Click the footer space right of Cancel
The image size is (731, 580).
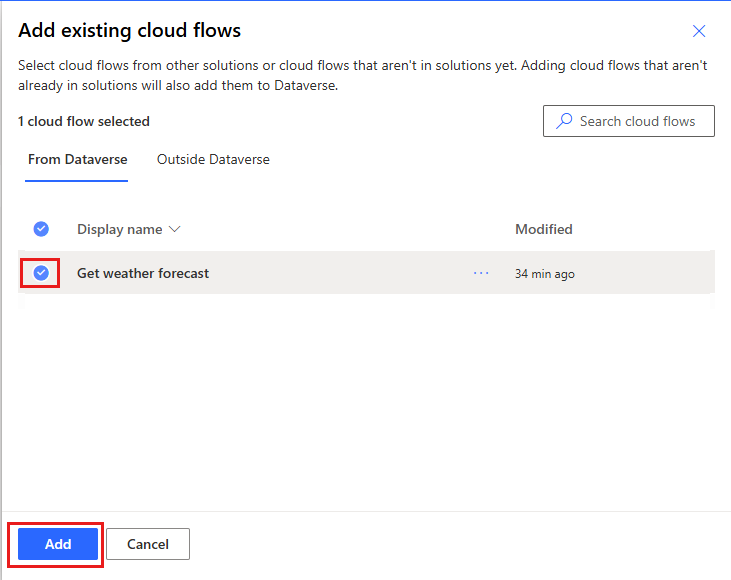click(x=450, y=544)
